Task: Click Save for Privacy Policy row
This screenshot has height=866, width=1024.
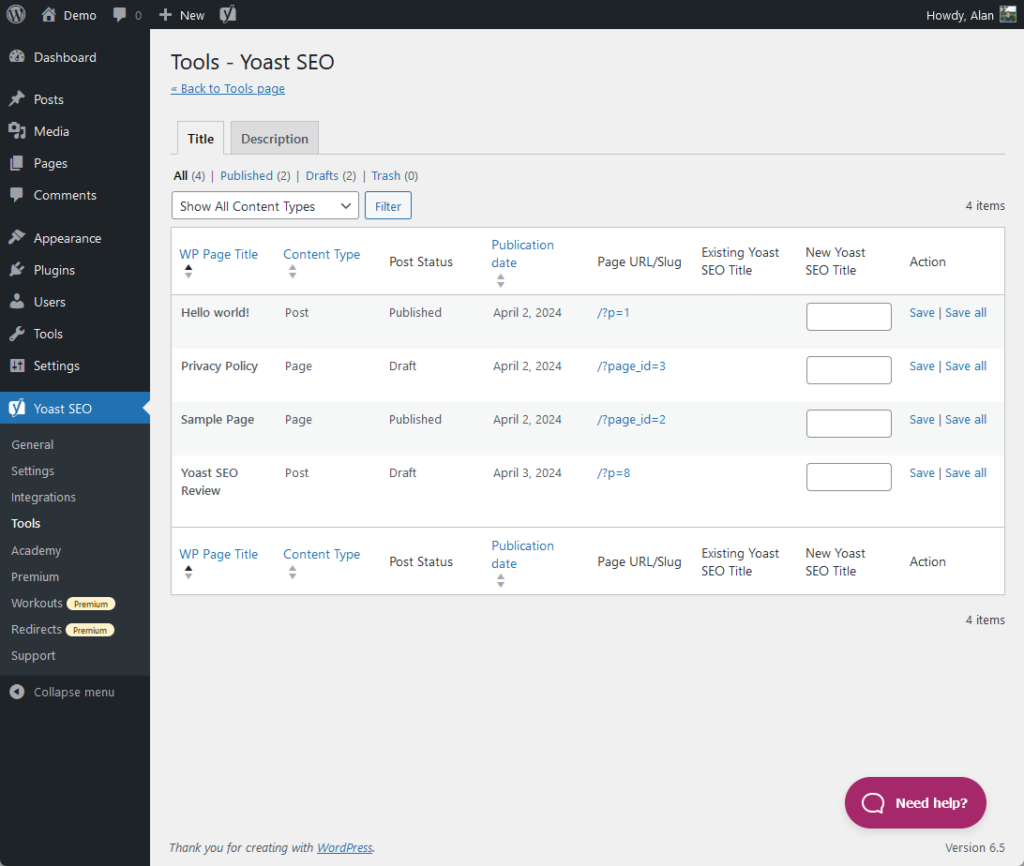Action: pyautogui.click(x=922, y=366)
